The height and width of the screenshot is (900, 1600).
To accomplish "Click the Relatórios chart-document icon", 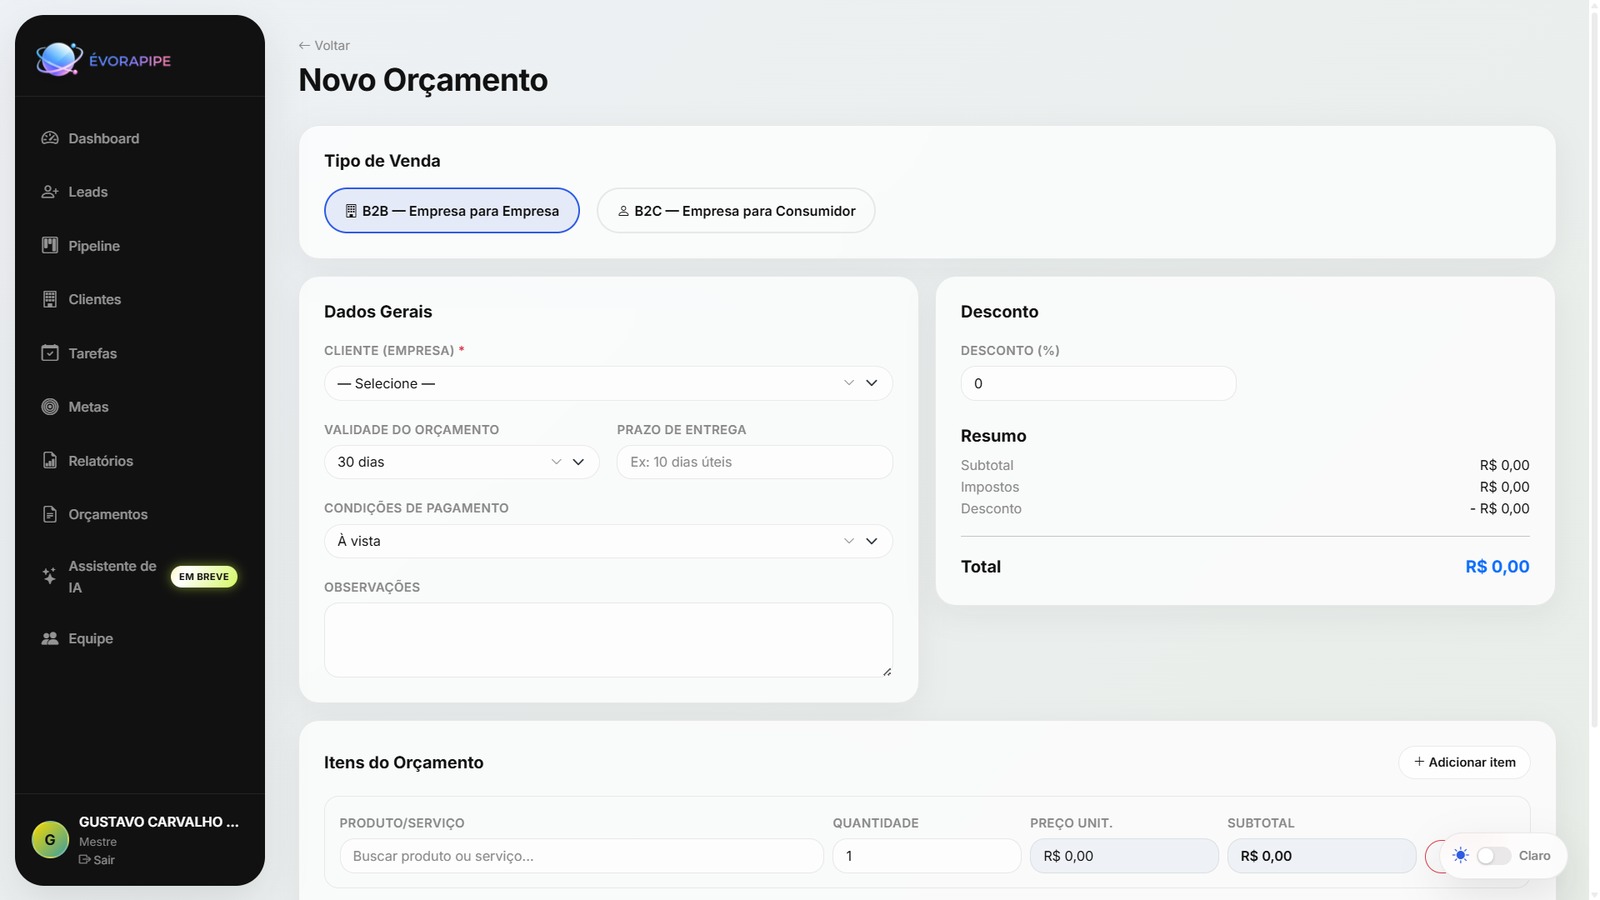I will [50, 460].
